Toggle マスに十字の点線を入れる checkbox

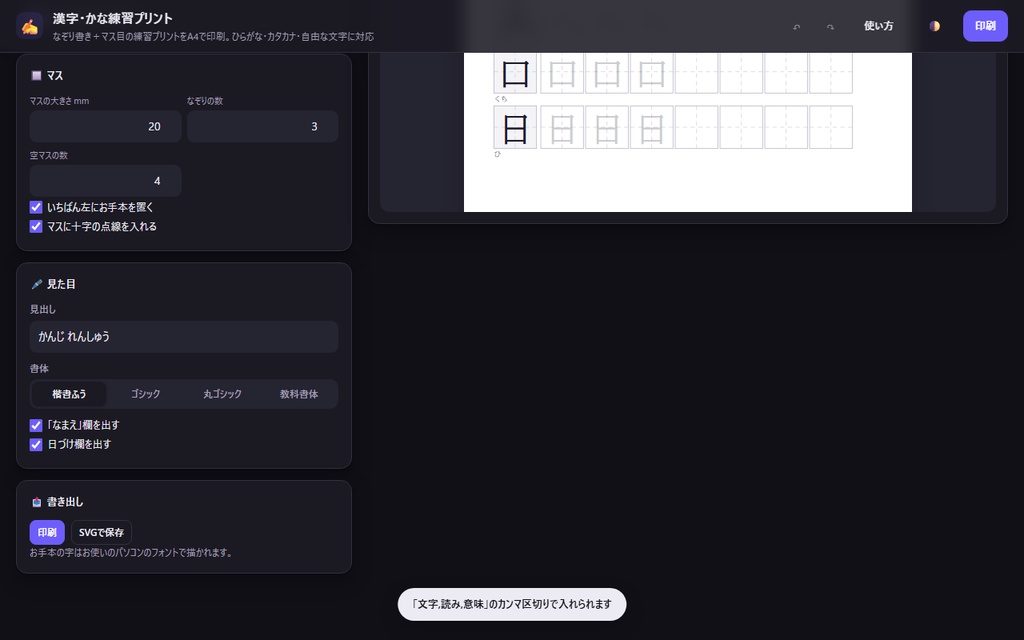point(36,227)
